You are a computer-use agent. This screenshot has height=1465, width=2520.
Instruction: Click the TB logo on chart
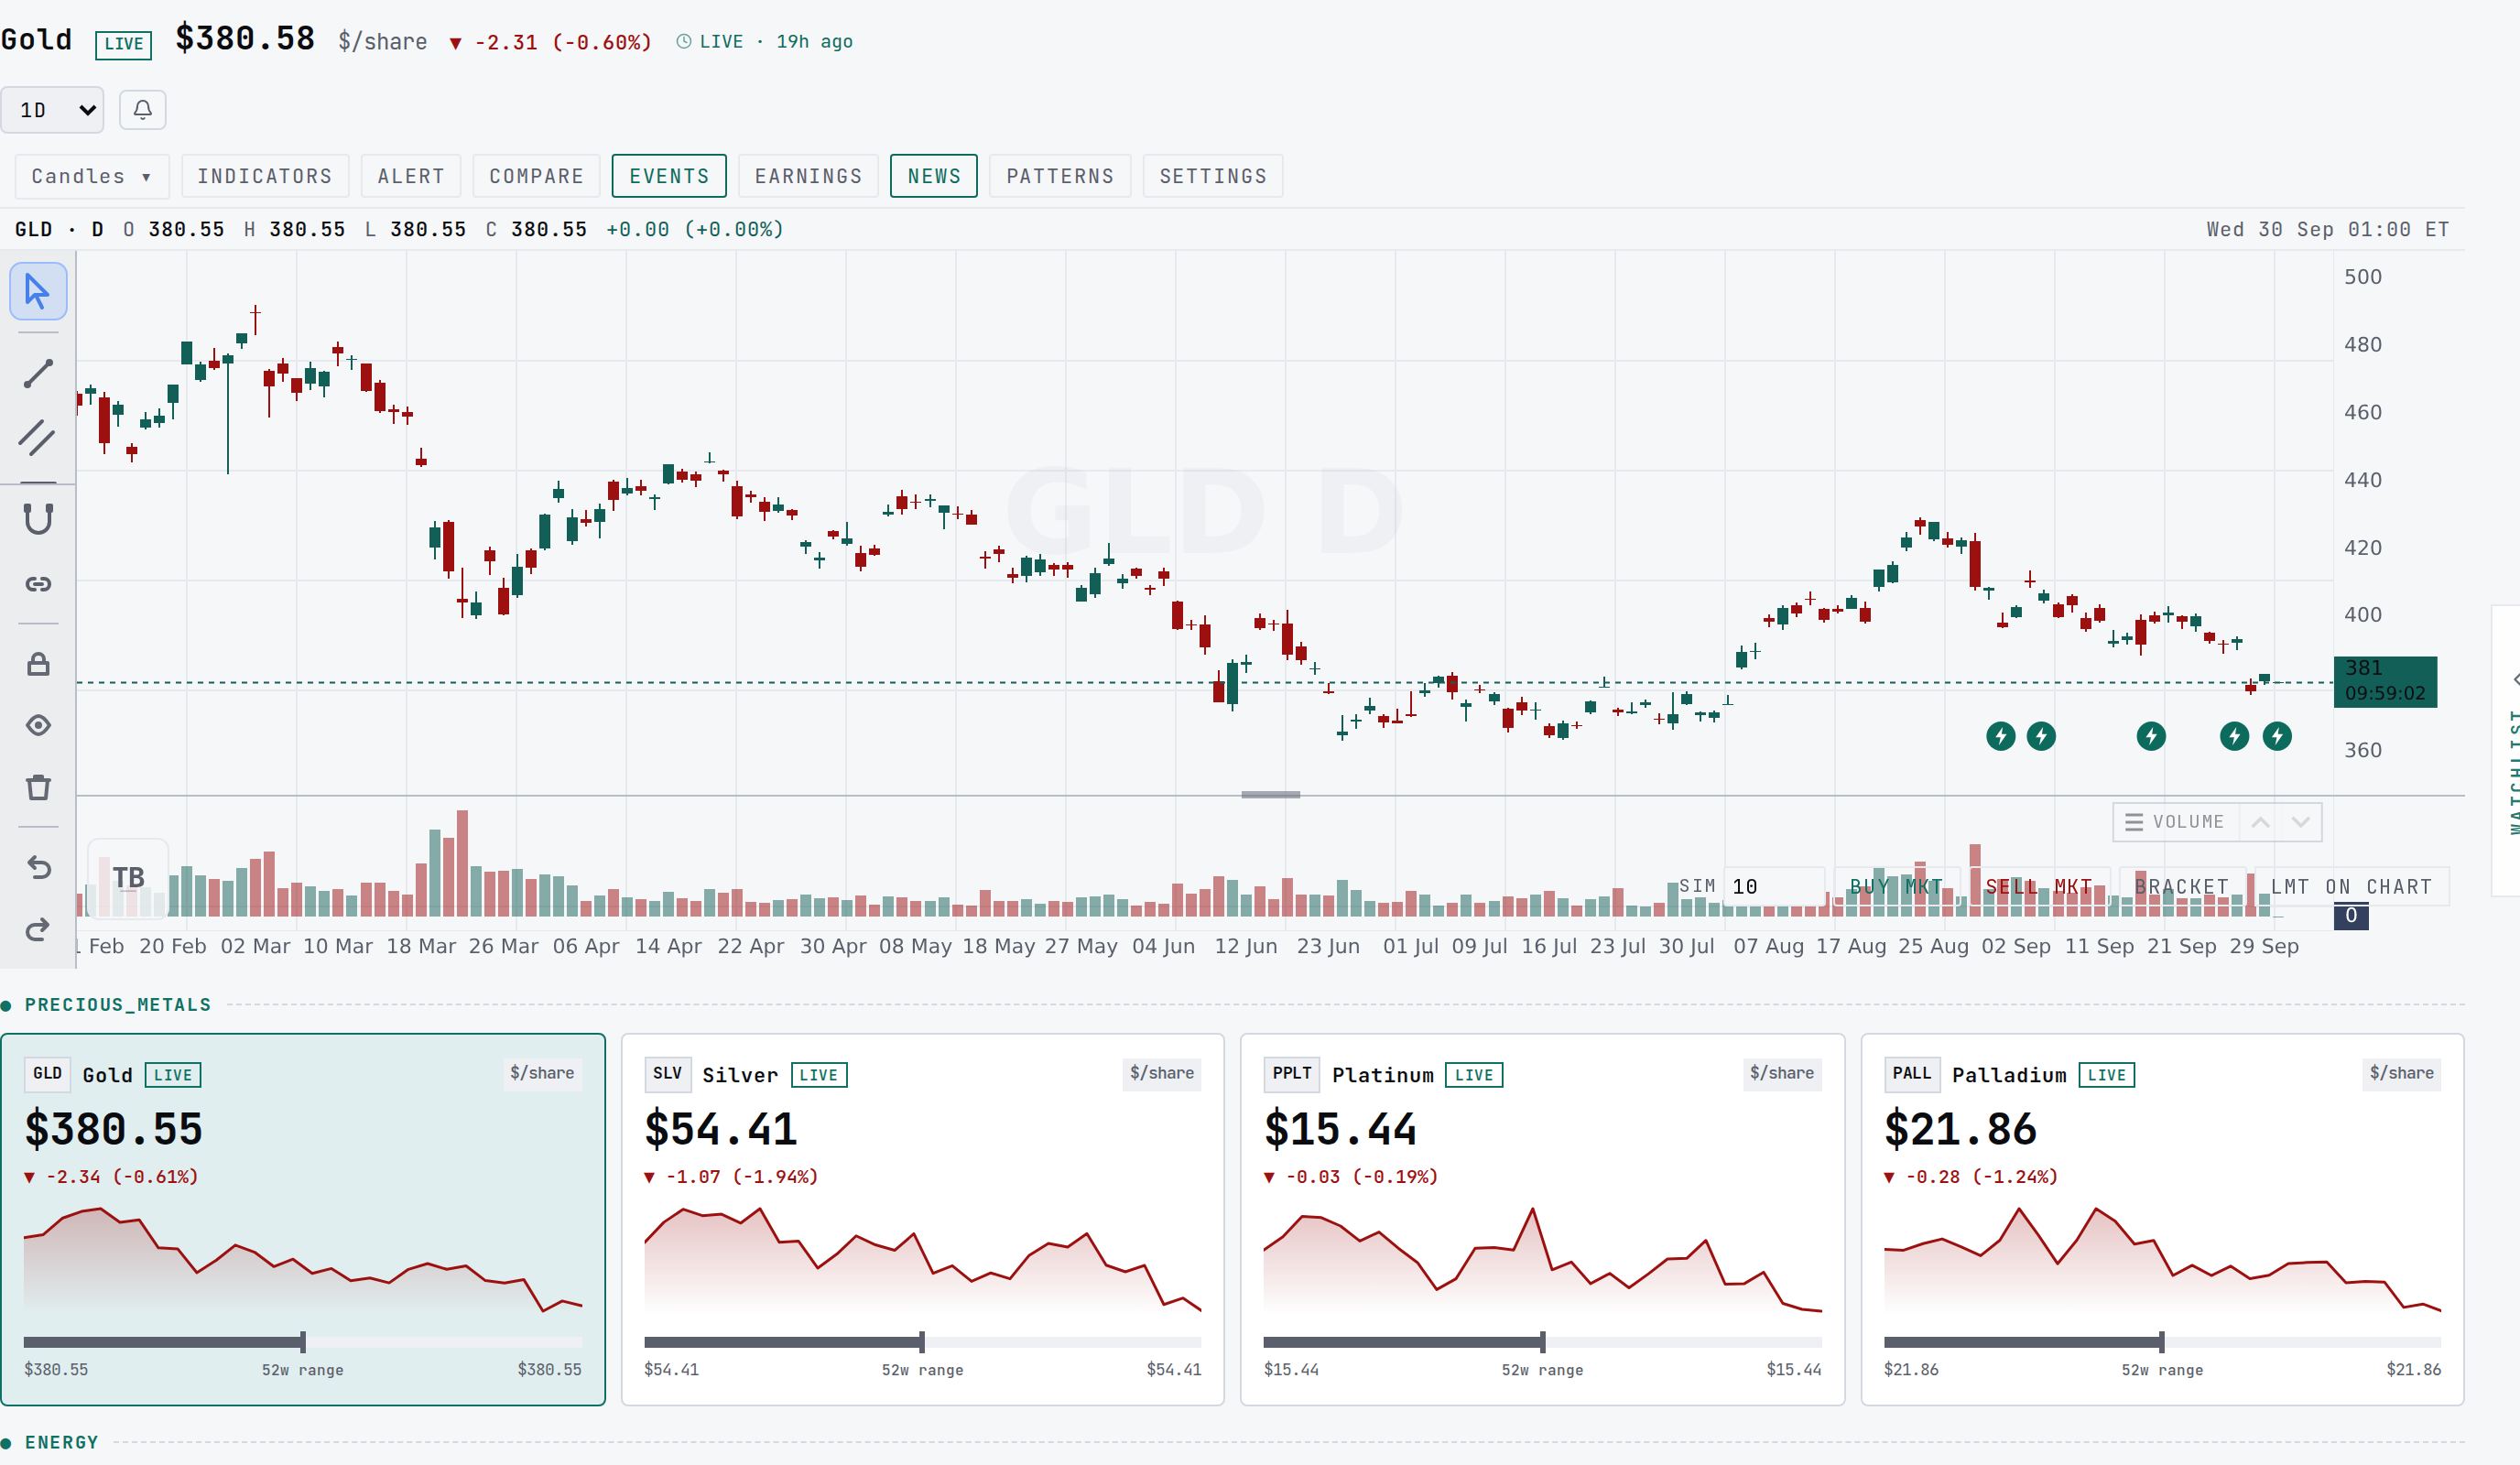coord(128,878)
